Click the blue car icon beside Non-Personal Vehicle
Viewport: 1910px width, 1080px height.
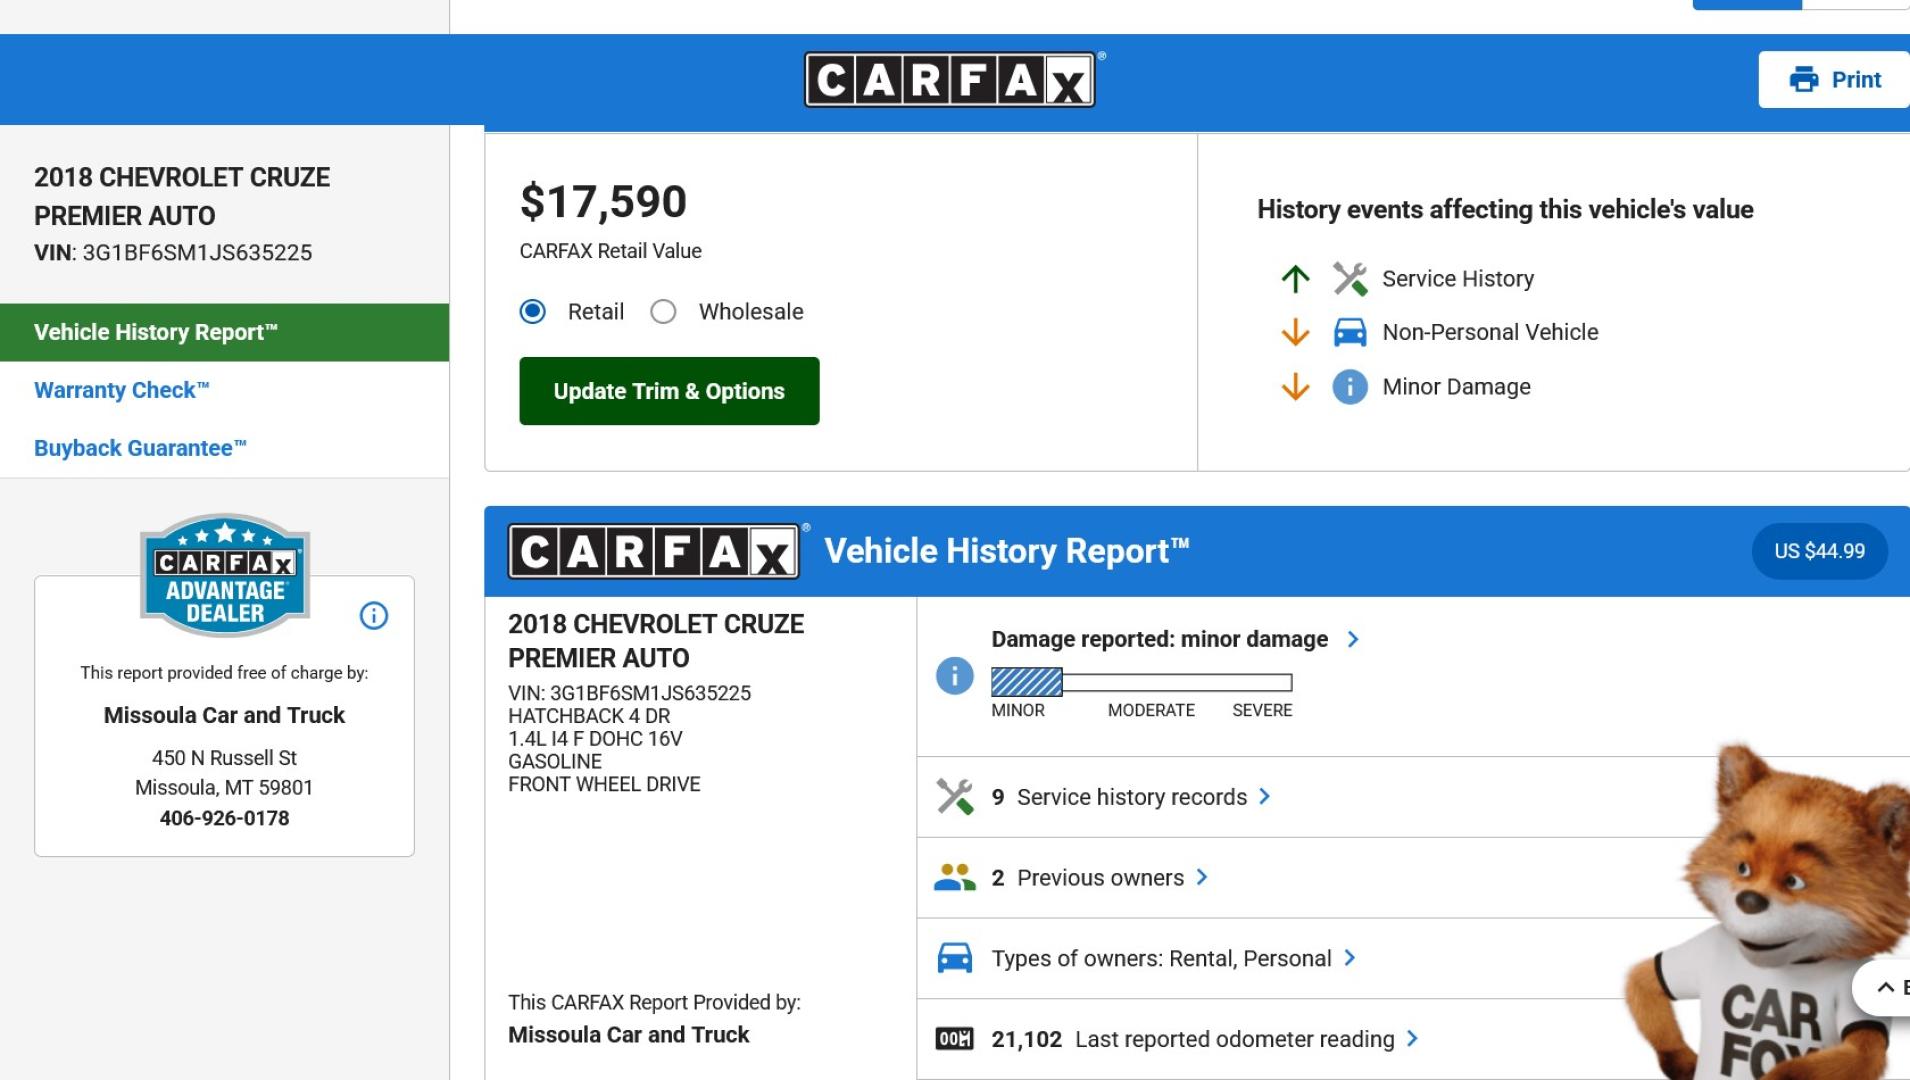click(1350, 332)
